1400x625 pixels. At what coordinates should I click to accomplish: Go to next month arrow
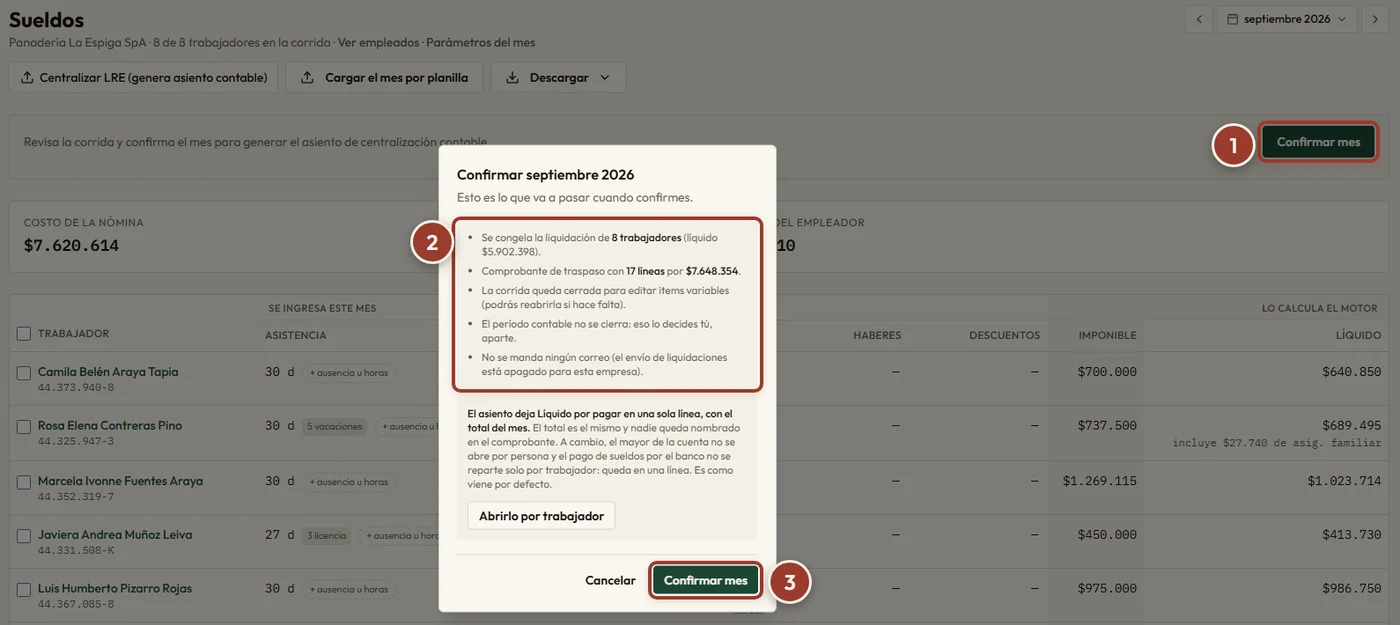(x=1375, y=19)
